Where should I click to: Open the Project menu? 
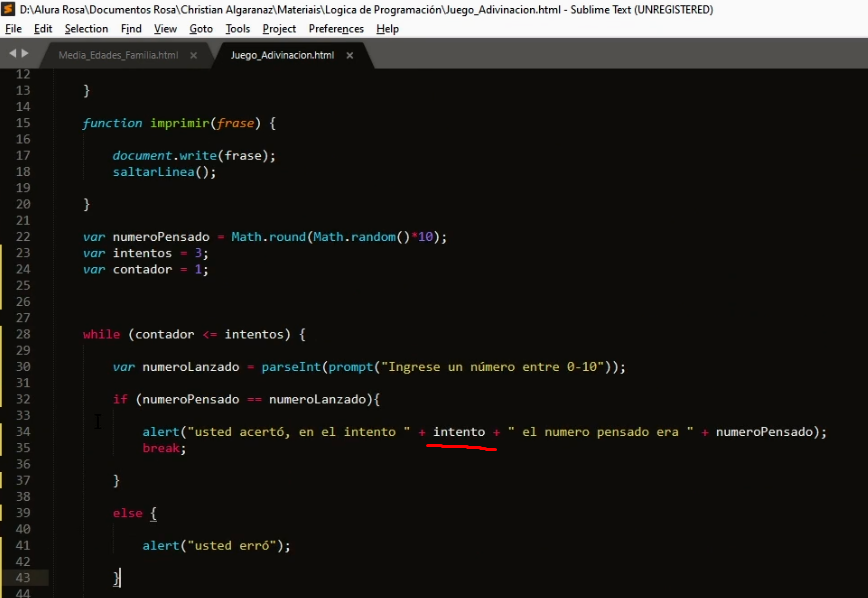(x=279, y=29)
